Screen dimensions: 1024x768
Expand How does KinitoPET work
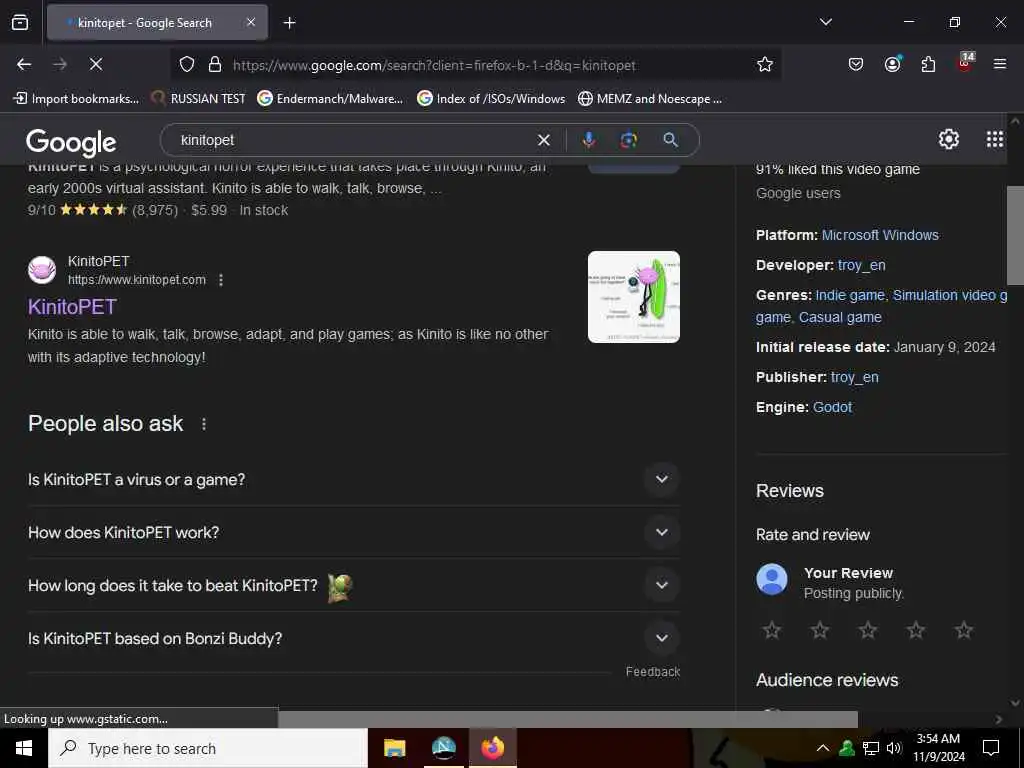pos(353,532)
